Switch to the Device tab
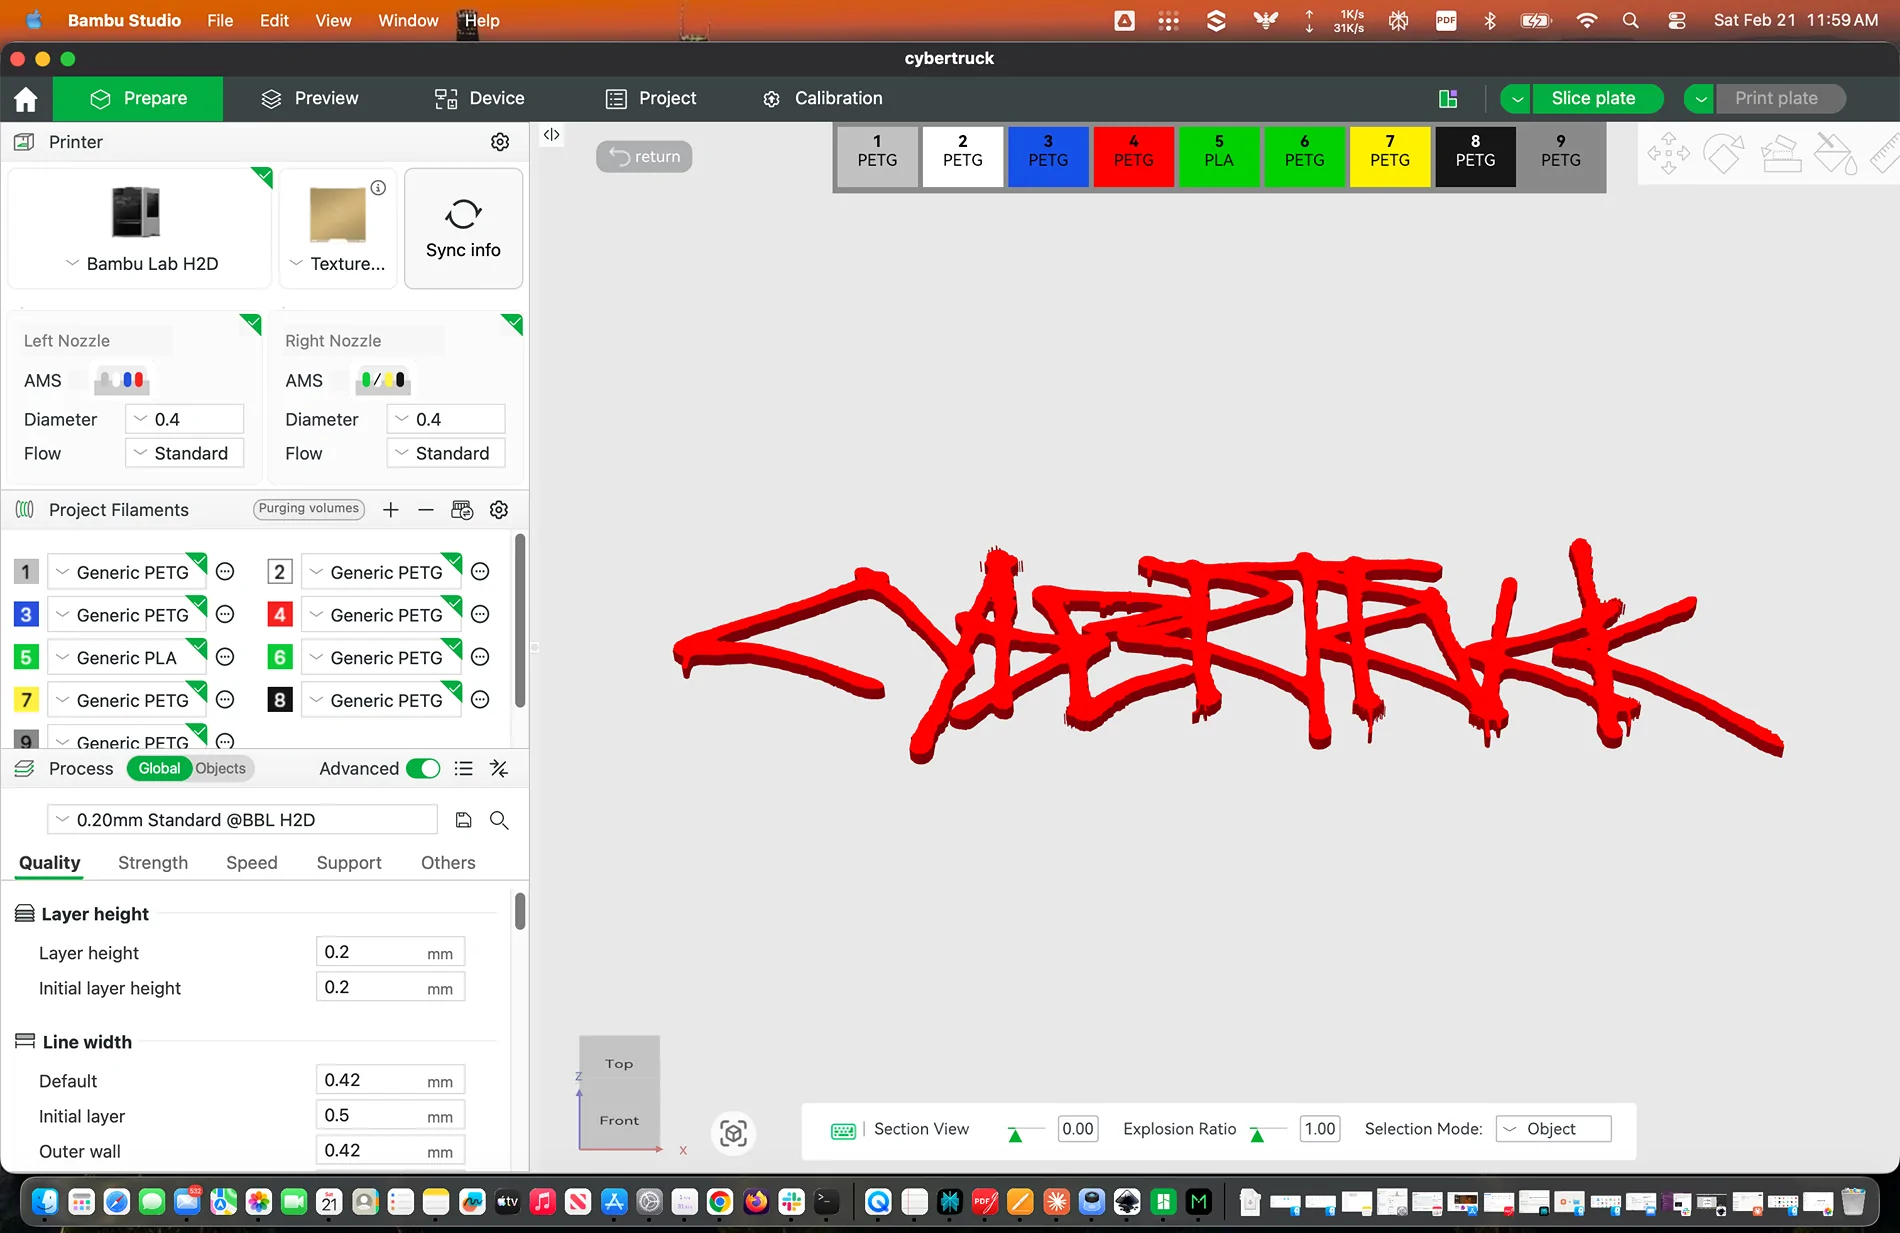The height and width of the screenshot is (1233, 1900). point(479,98)
